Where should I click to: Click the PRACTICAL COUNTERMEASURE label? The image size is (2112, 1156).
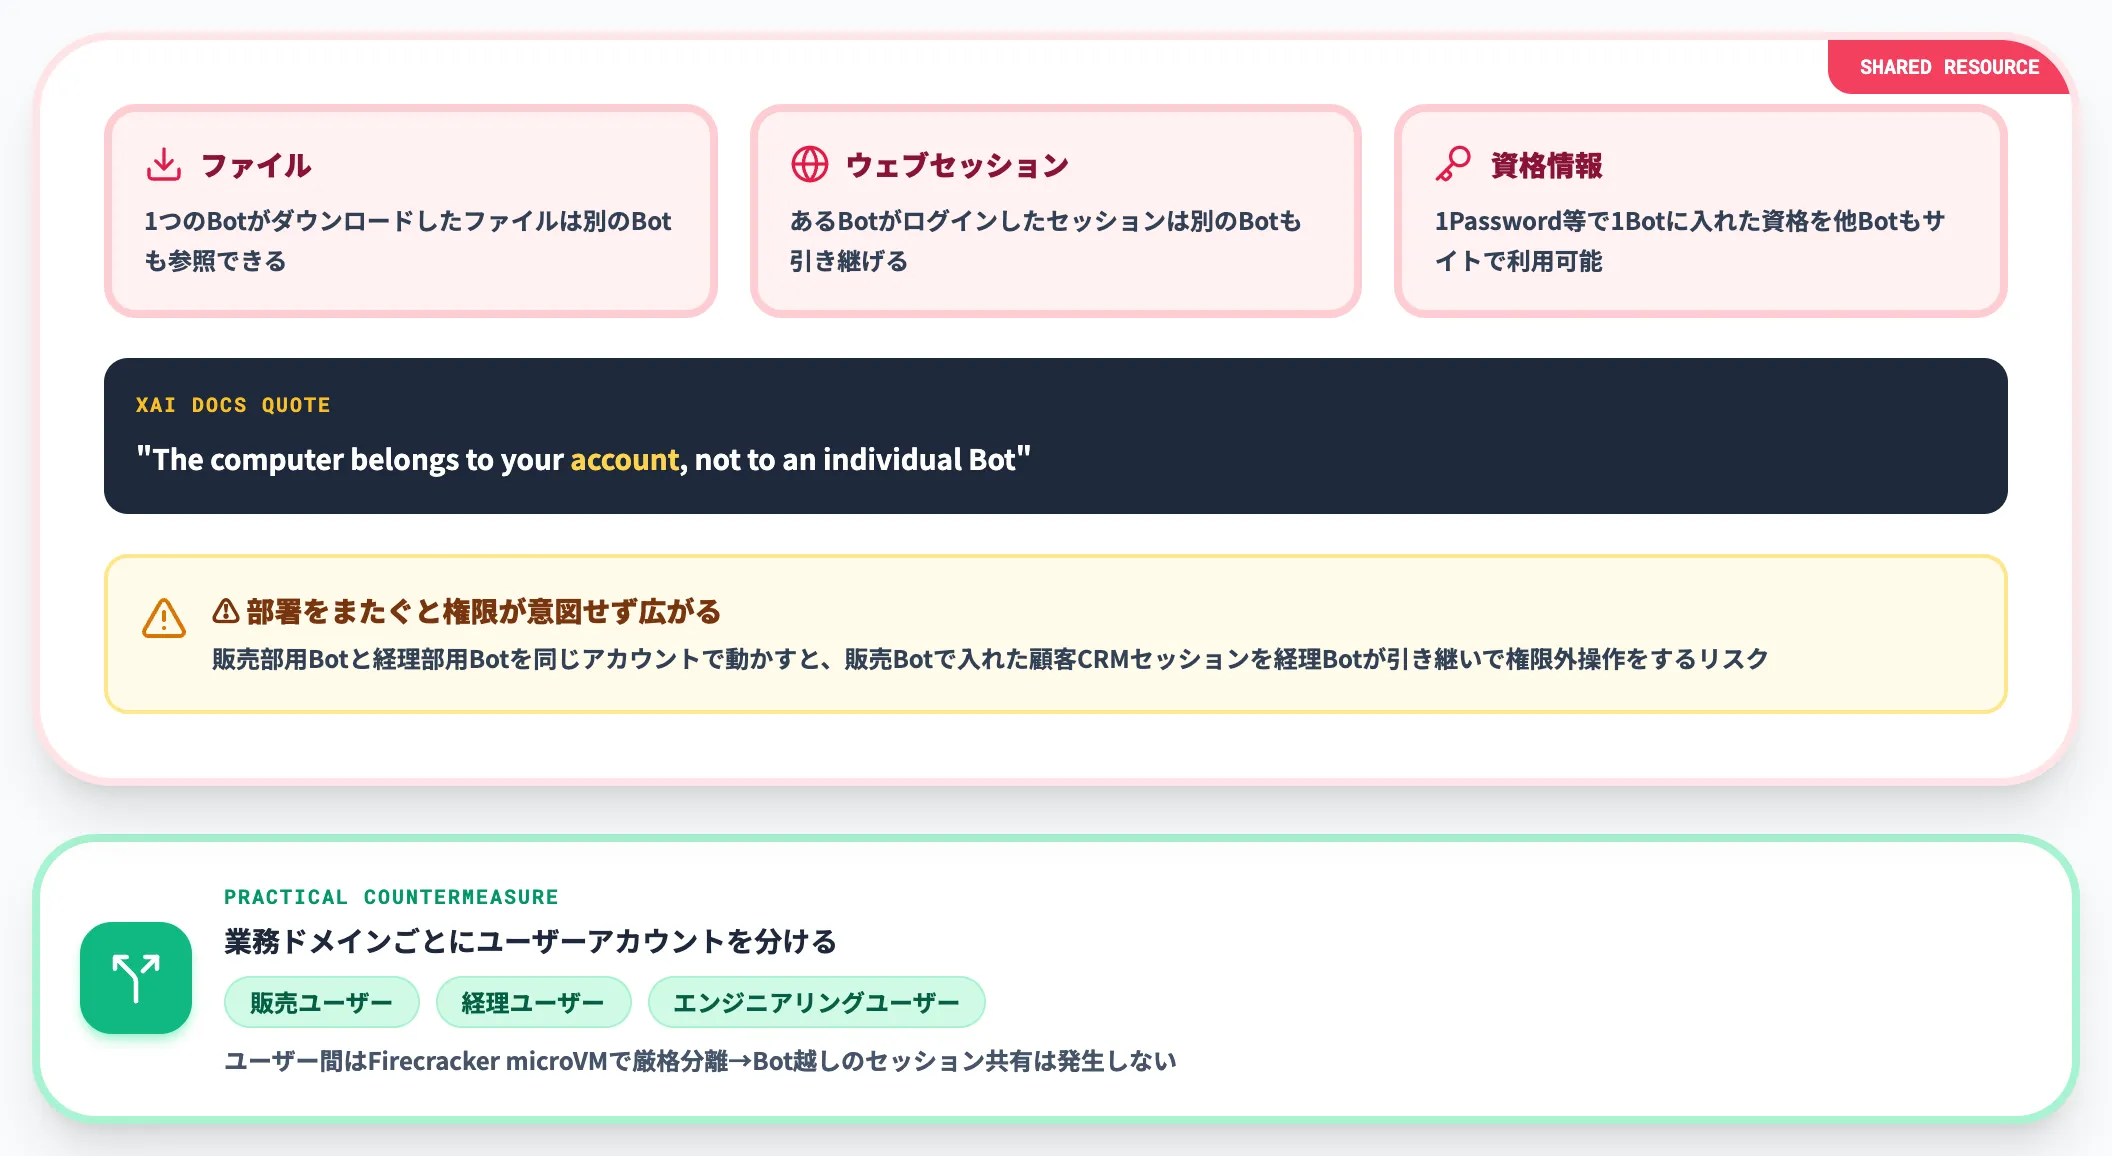click(x=391, y=897)
